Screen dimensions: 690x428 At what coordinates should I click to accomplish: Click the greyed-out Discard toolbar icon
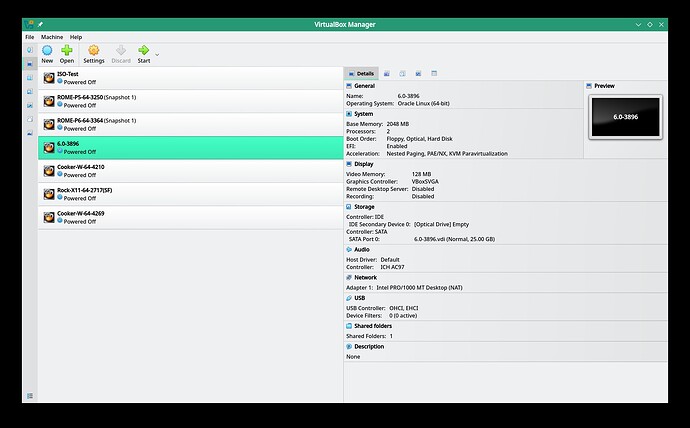point(120,51)
